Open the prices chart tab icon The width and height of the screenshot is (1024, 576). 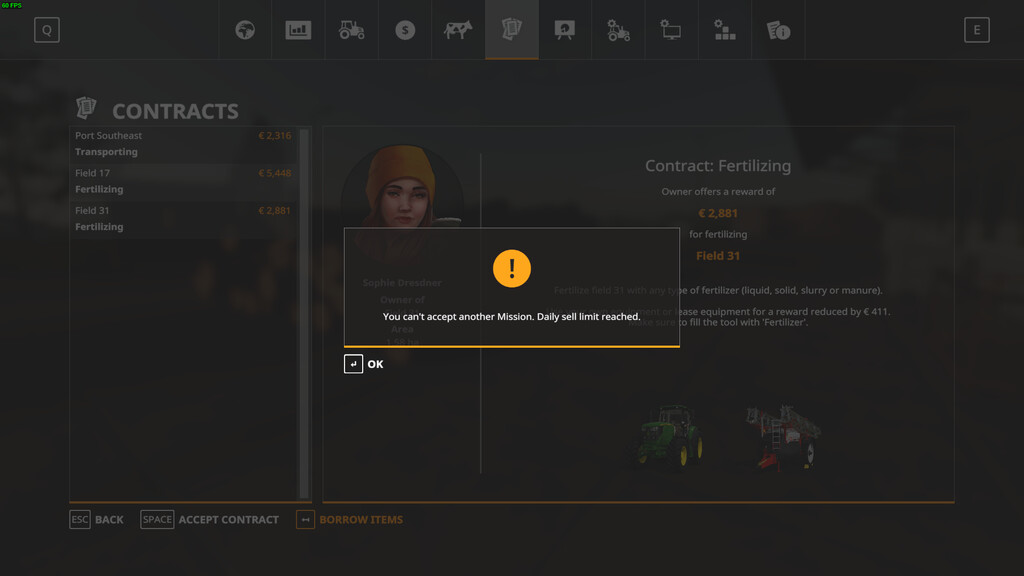[298, 30]
